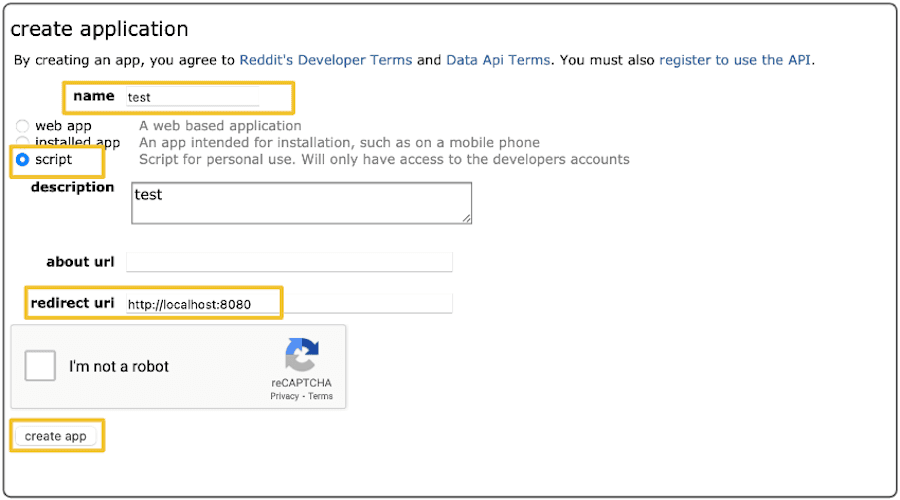Select the 'web app' radio button

22,127
